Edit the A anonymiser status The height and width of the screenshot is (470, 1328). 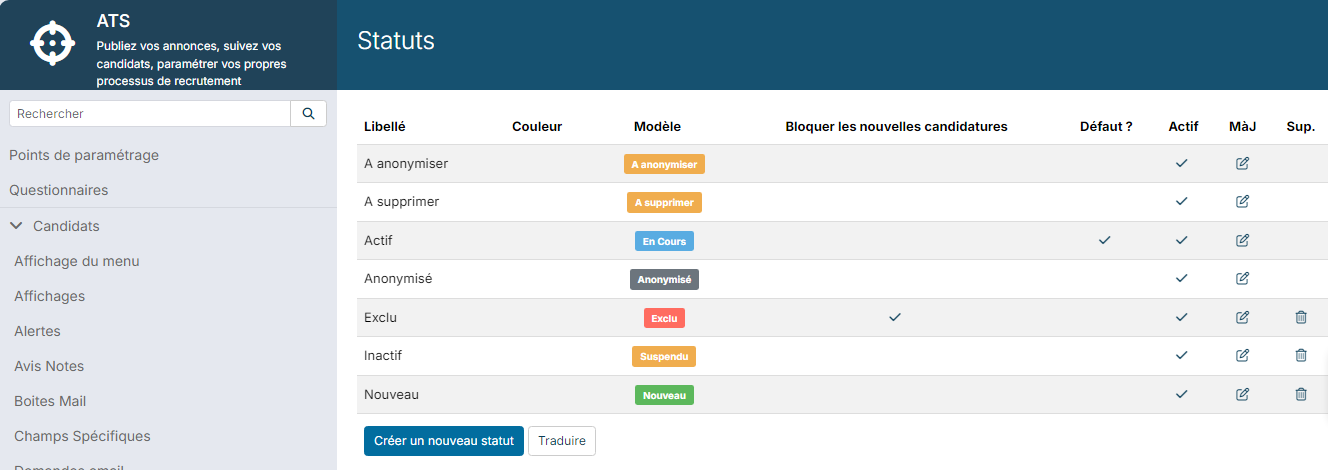pos(1242,163)
